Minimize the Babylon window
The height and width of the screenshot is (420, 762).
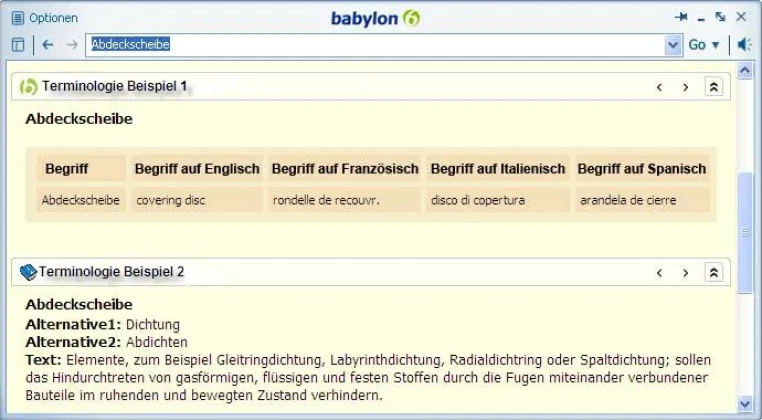tap(701, 20)
